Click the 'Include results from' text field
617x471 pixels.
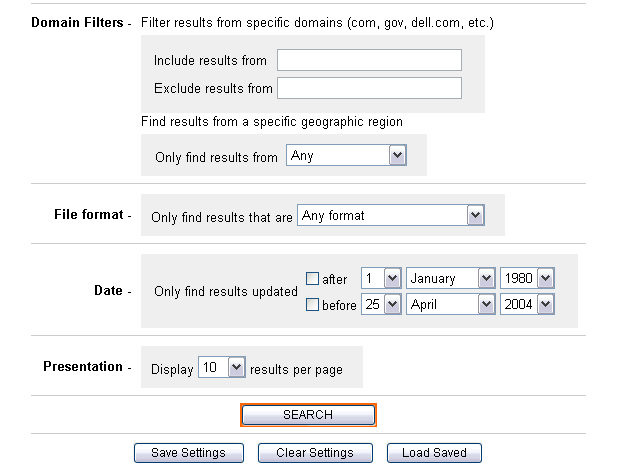pos(368,60)
